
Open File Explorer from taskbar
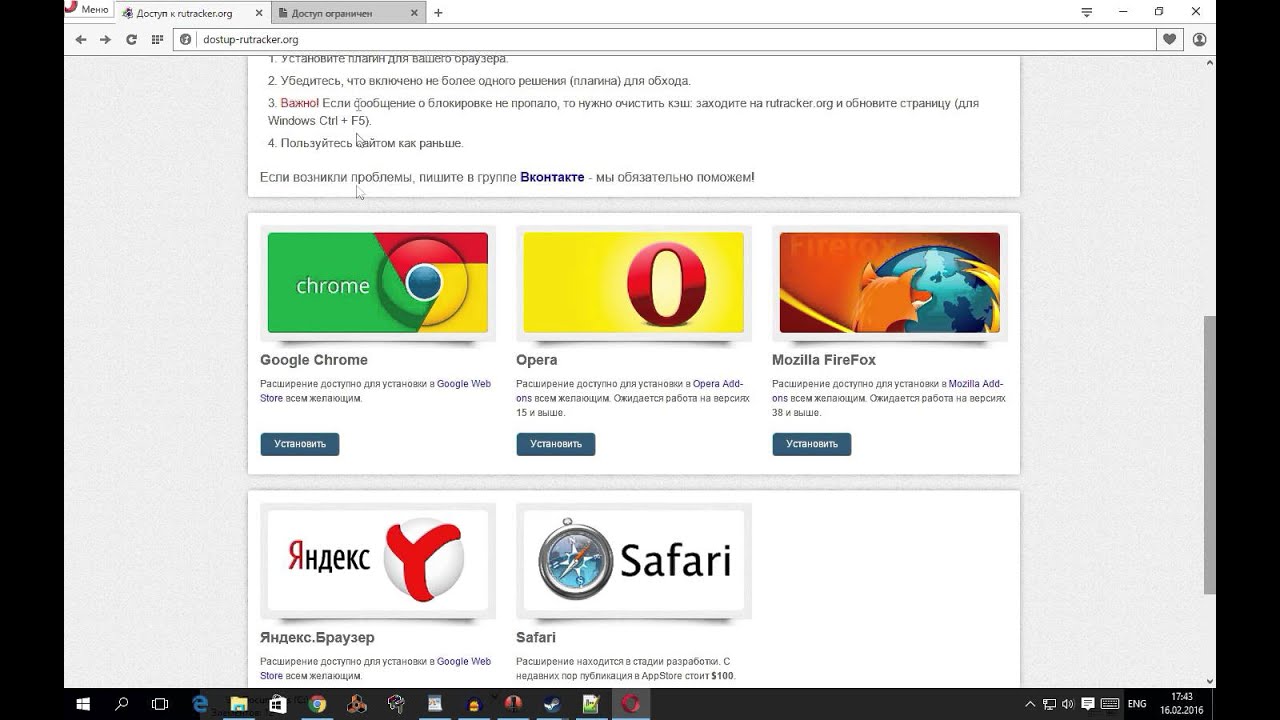239,704
